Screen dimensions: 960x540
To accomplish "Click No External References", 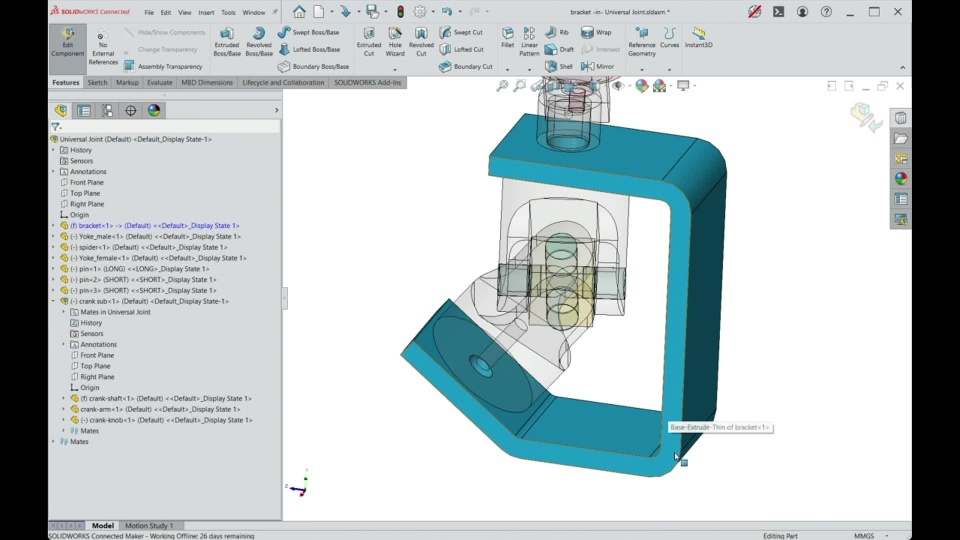I will point(103,48).
